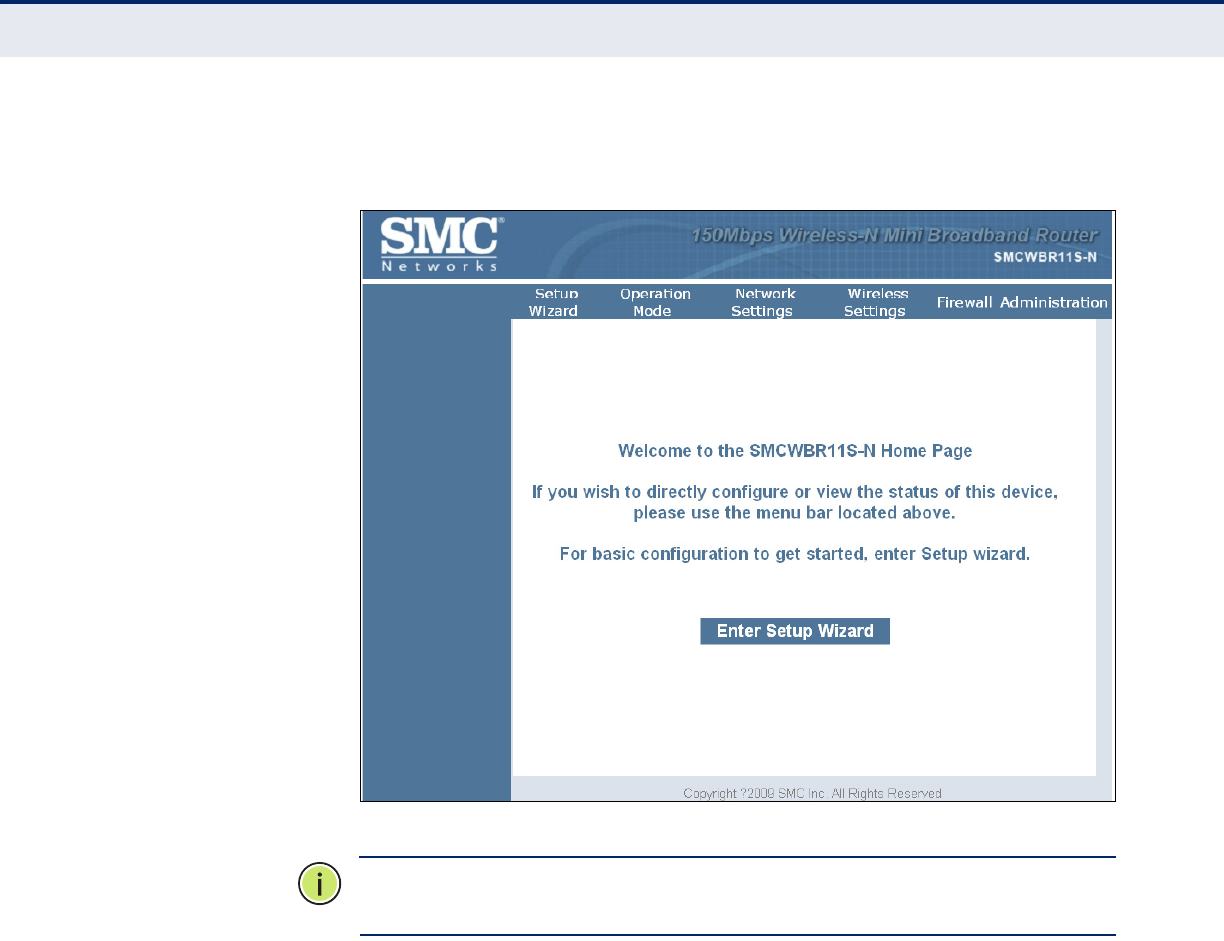
Task: Click the Enter Setup Wizard button
Action: point(795,631)
